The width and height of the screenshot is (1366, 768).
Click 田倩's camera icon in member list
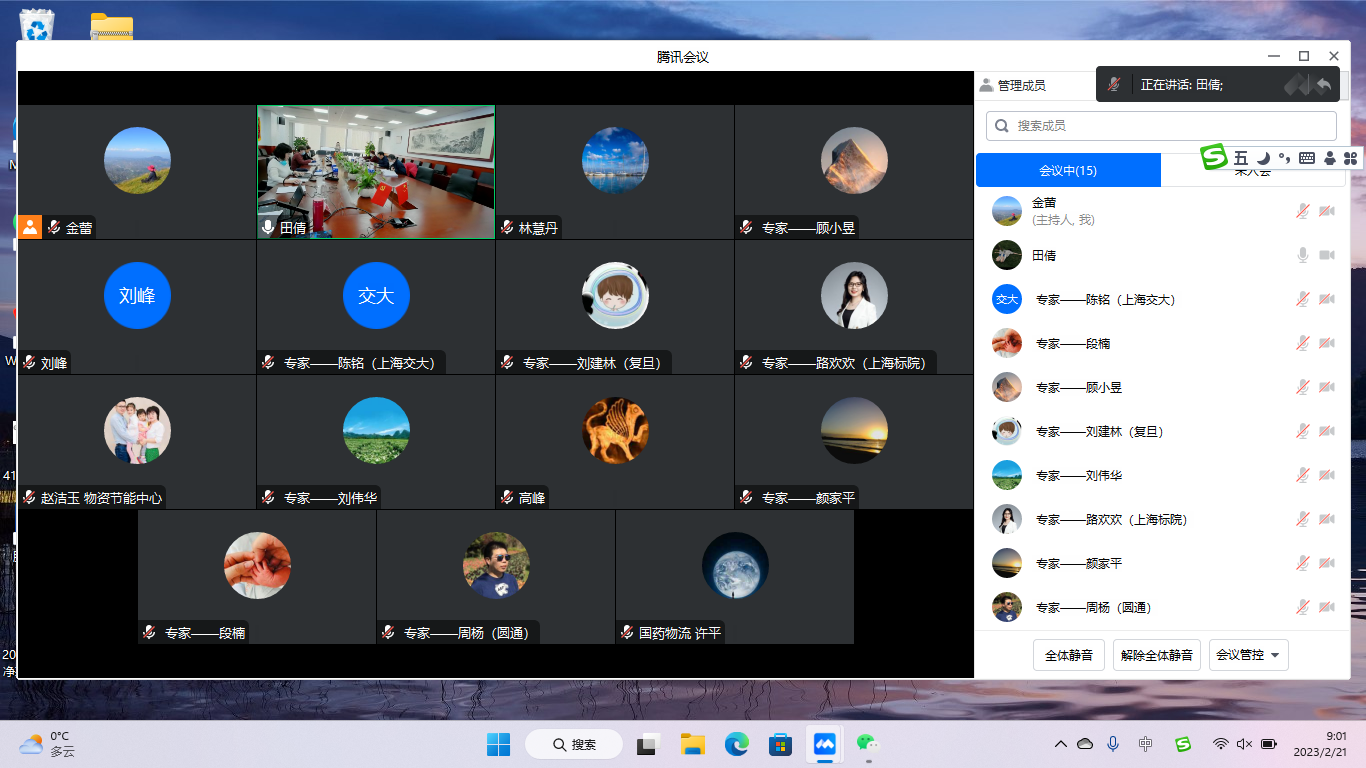[x=1327, y=256]
